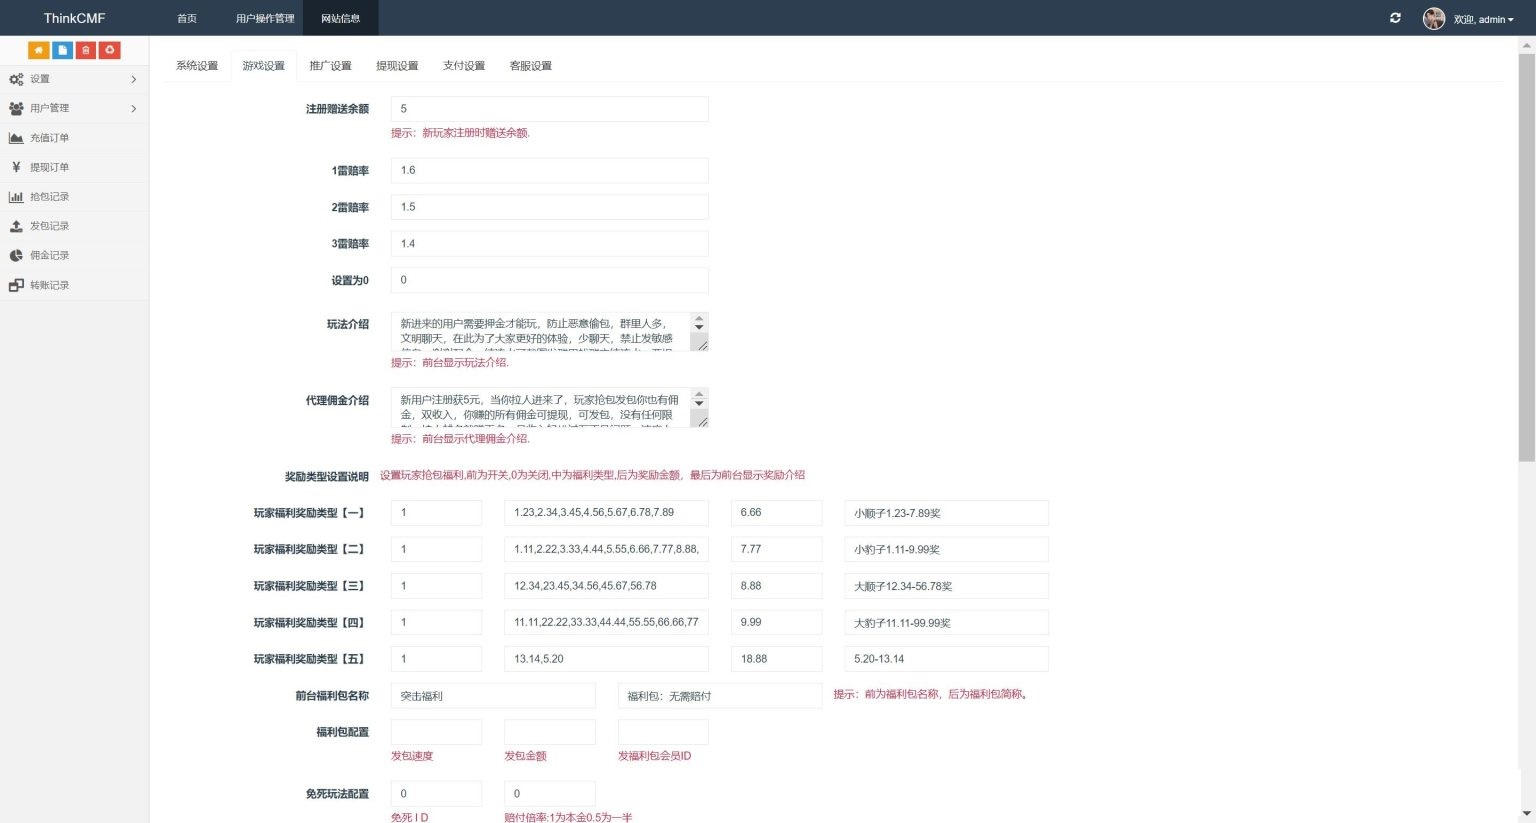Click the field showing 13.14,5.20
1536x823 pixels.
pos(606,659)
